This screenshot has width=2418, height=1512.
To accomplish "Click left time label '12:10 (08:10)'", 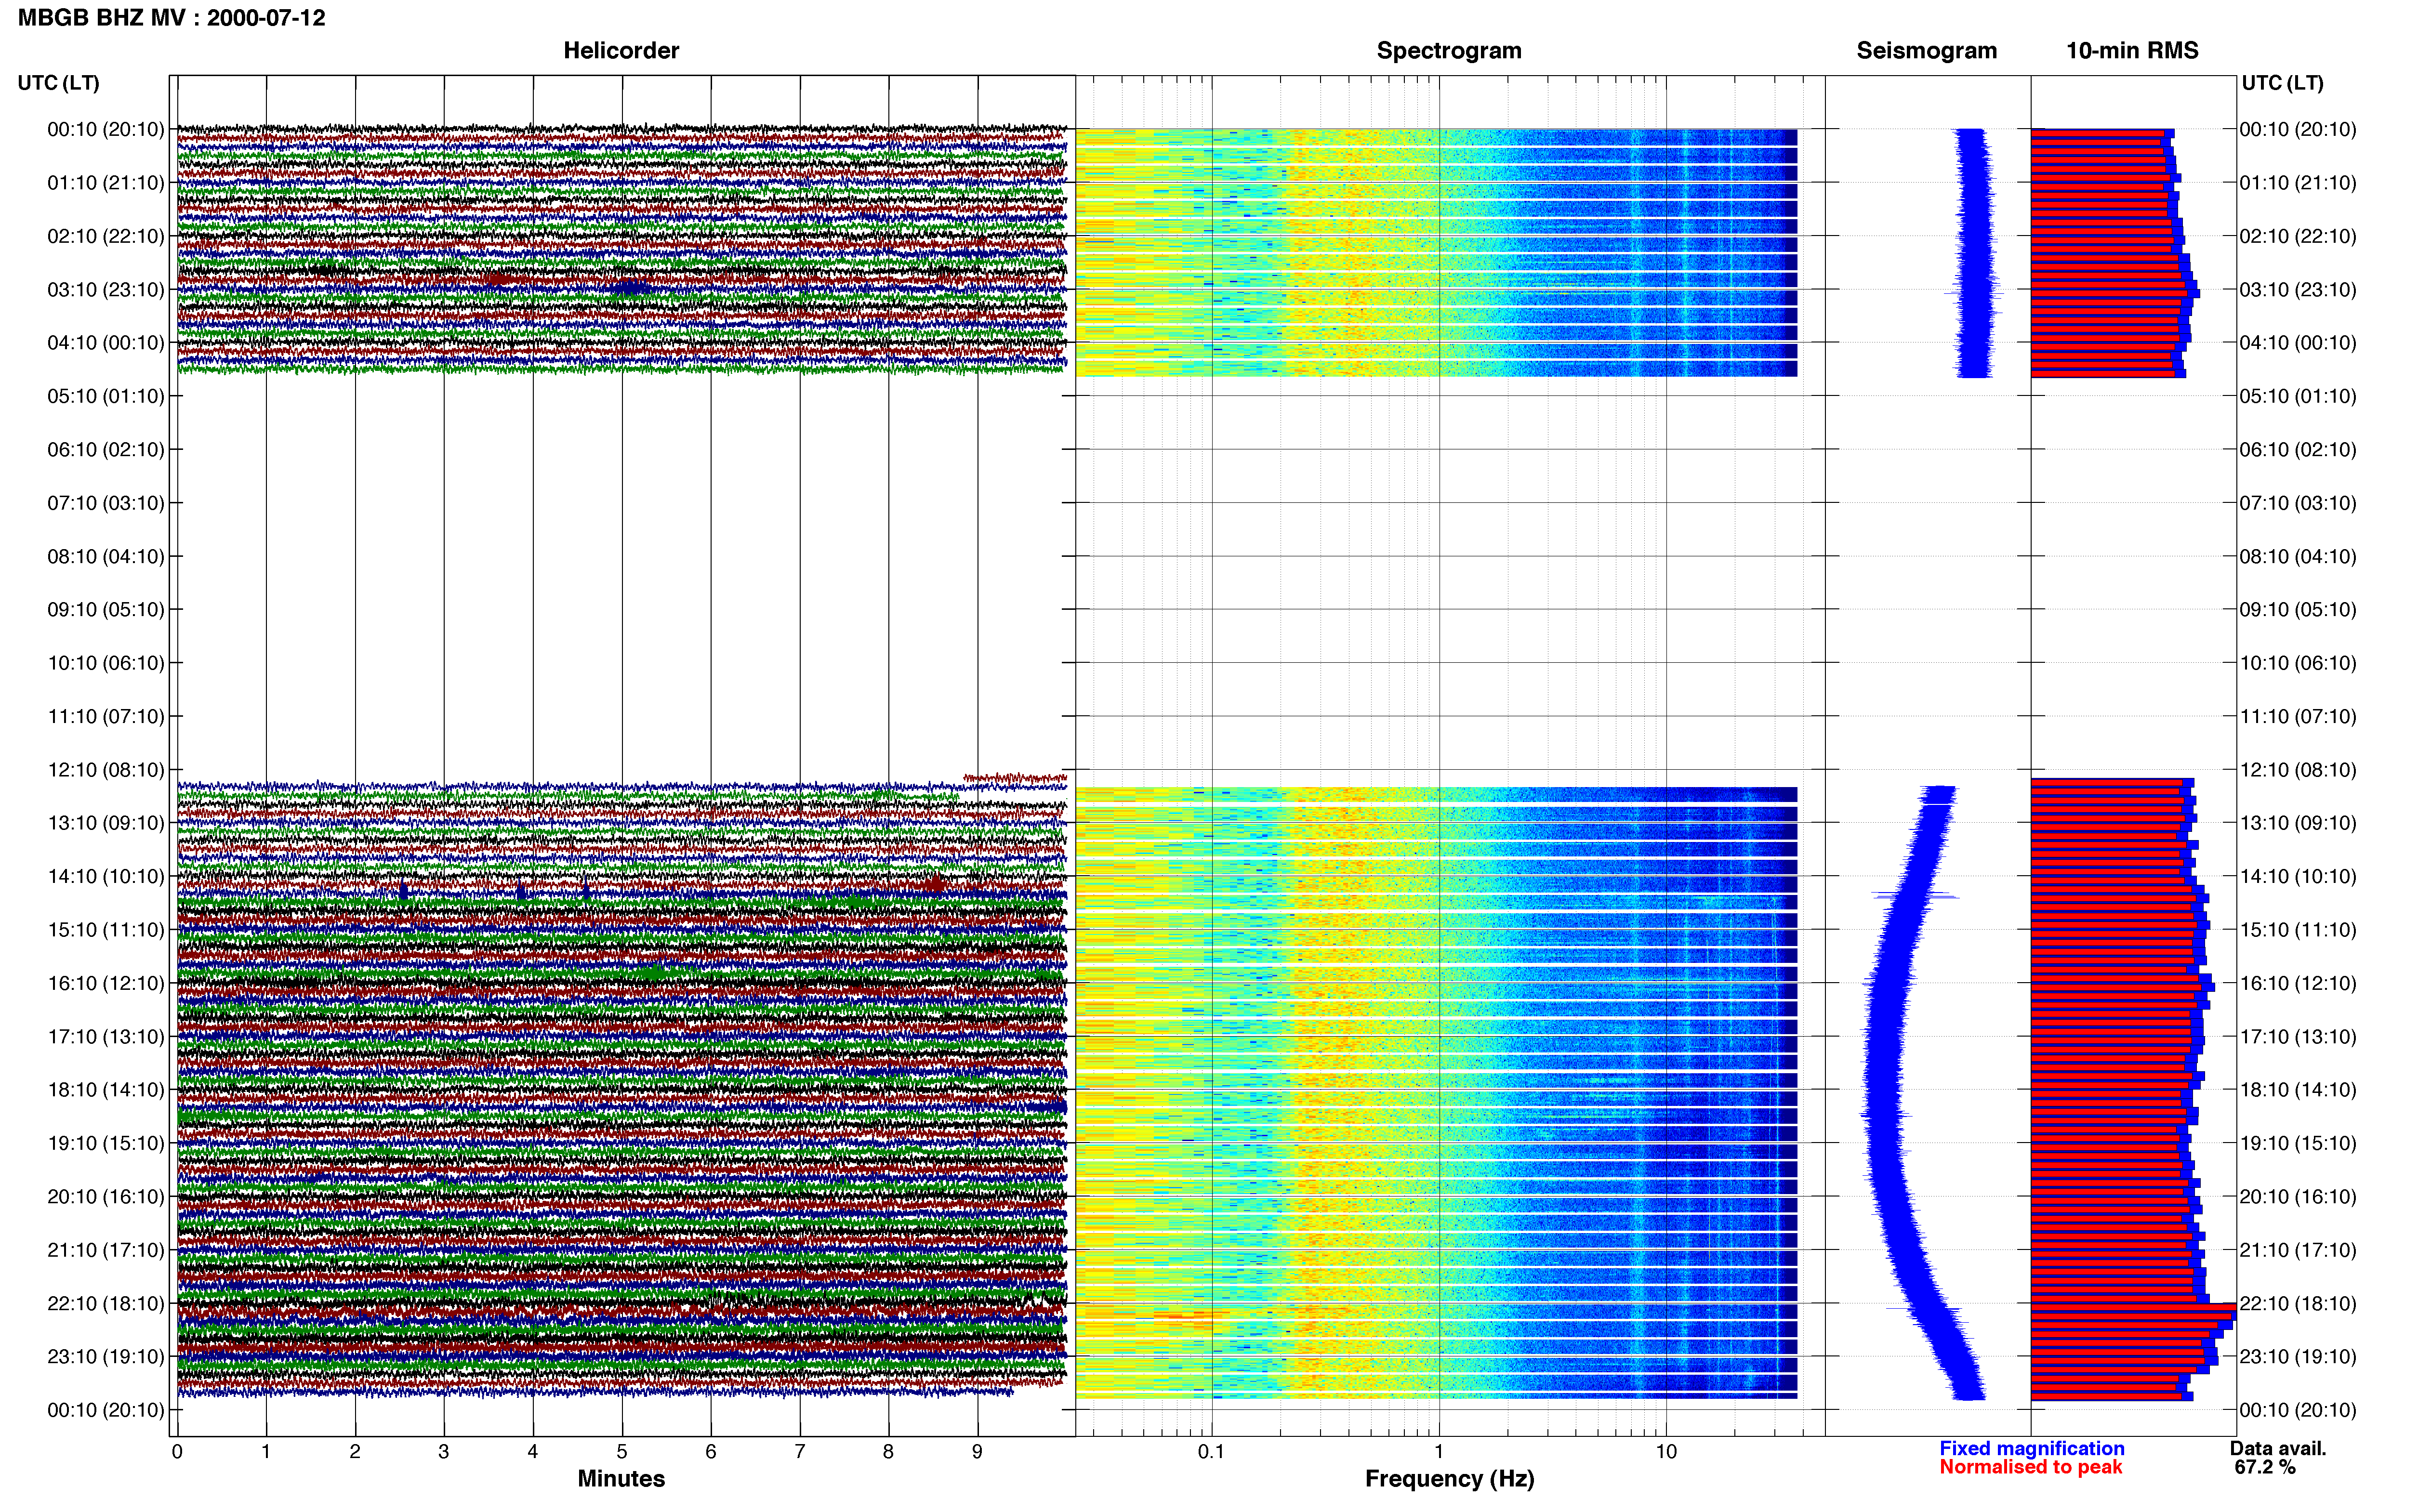I will coord(106,770).
